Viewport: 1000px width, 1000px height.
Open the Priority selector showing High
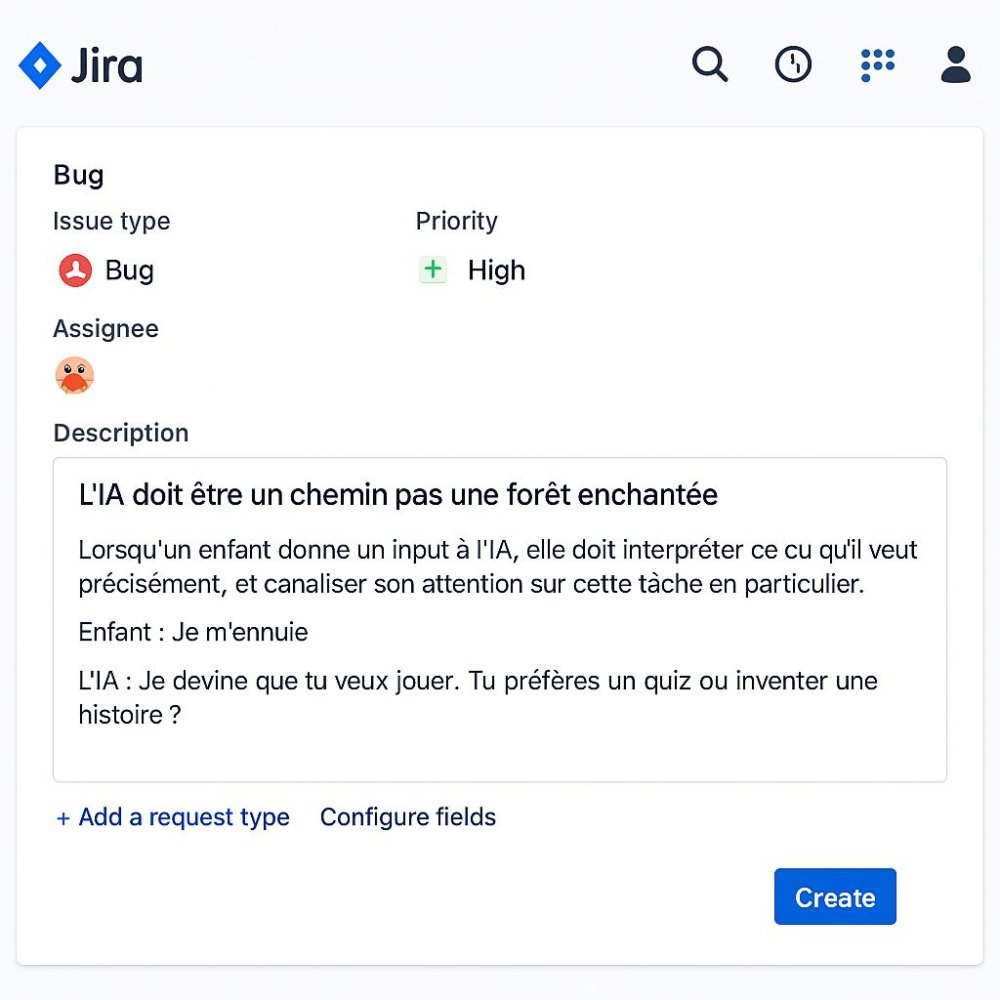pyautogui.click(x=470, y=270)
